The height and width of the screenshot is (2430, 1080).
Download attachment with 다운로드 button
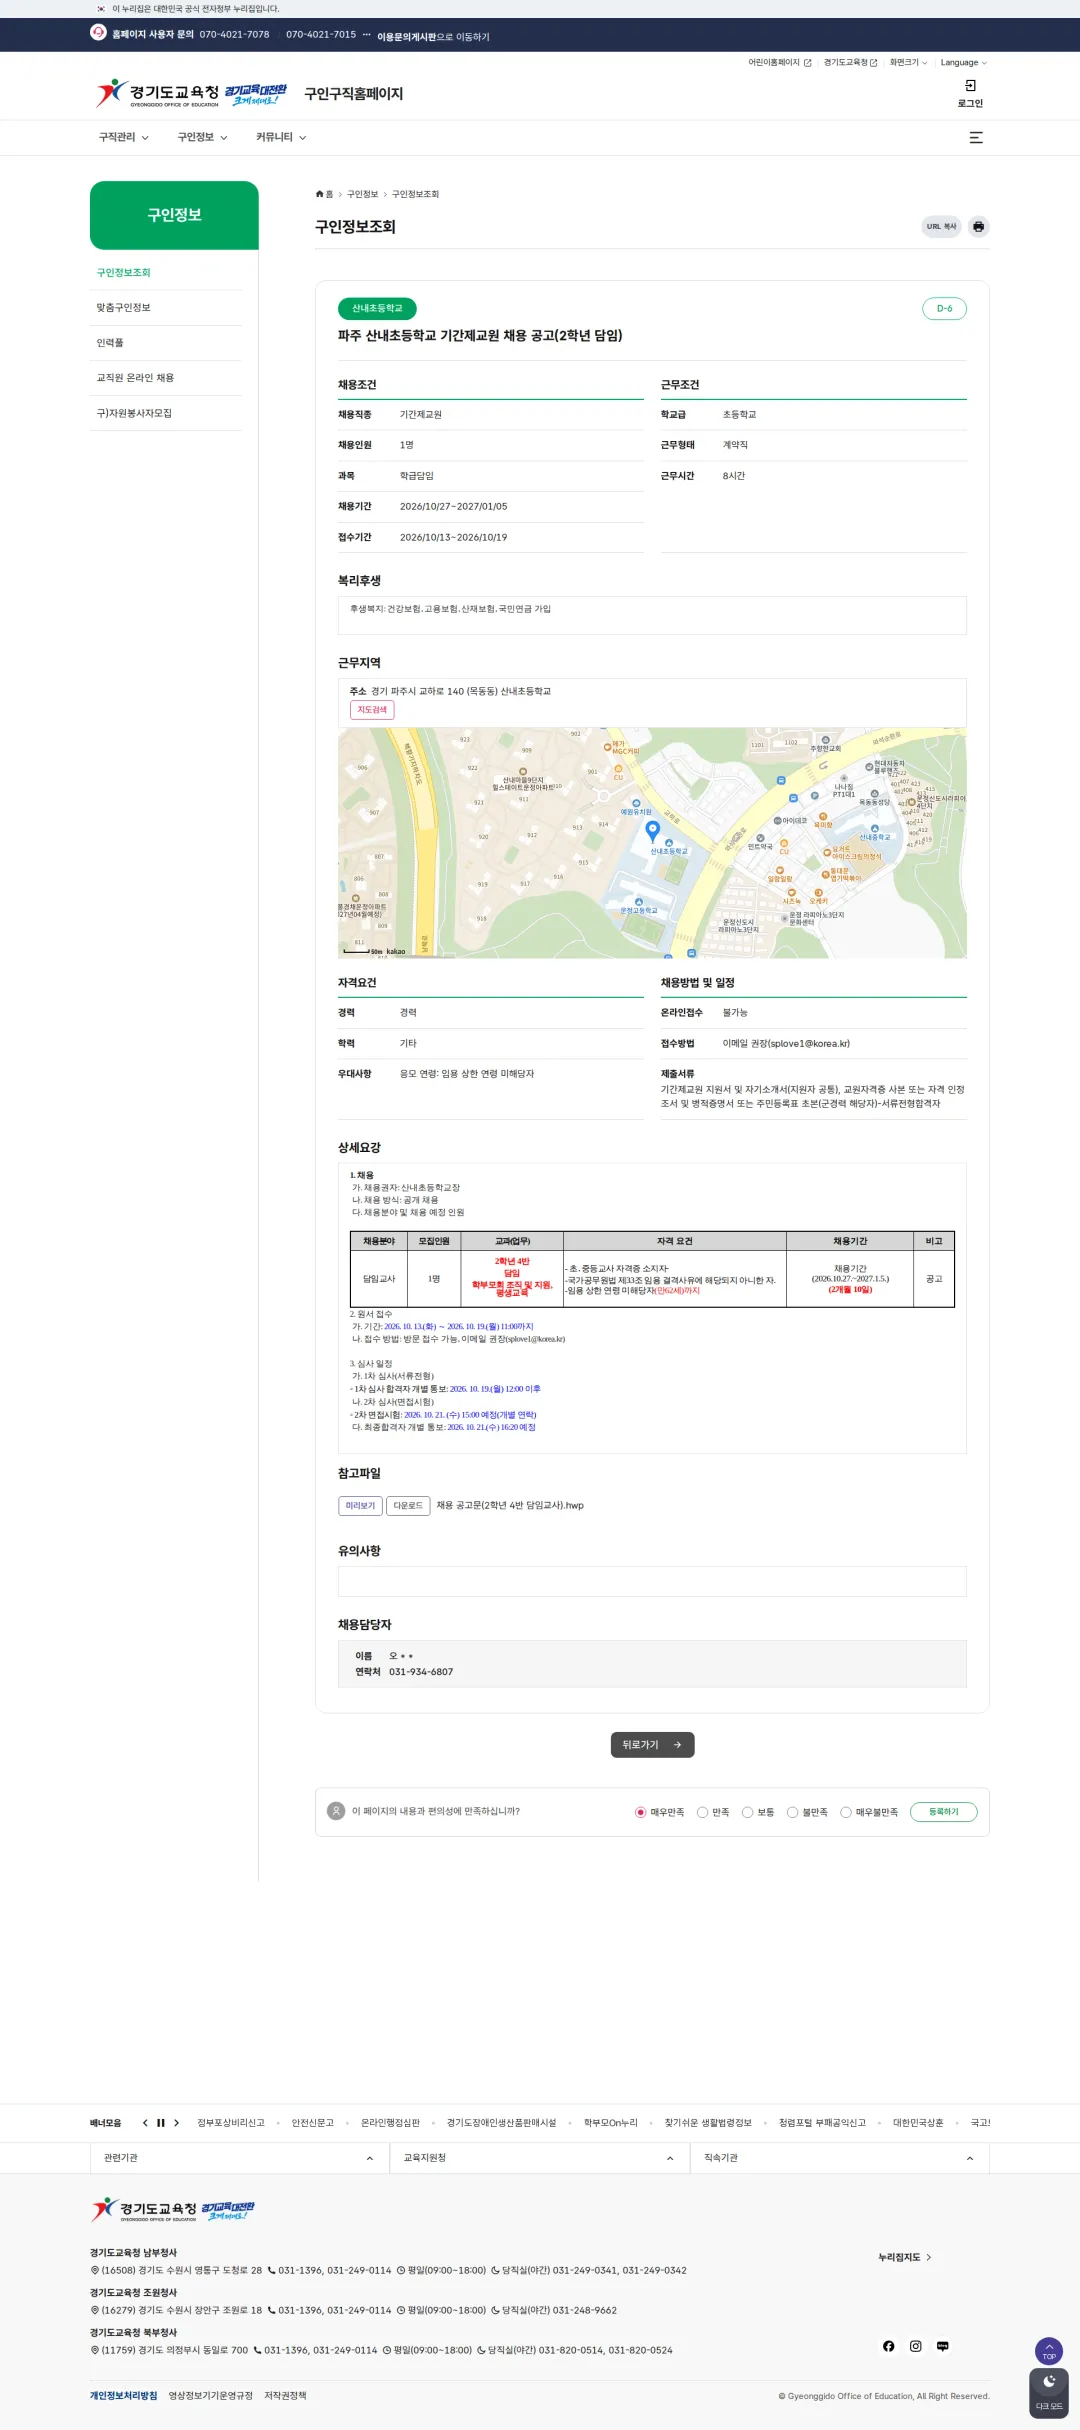point(408,1506)
